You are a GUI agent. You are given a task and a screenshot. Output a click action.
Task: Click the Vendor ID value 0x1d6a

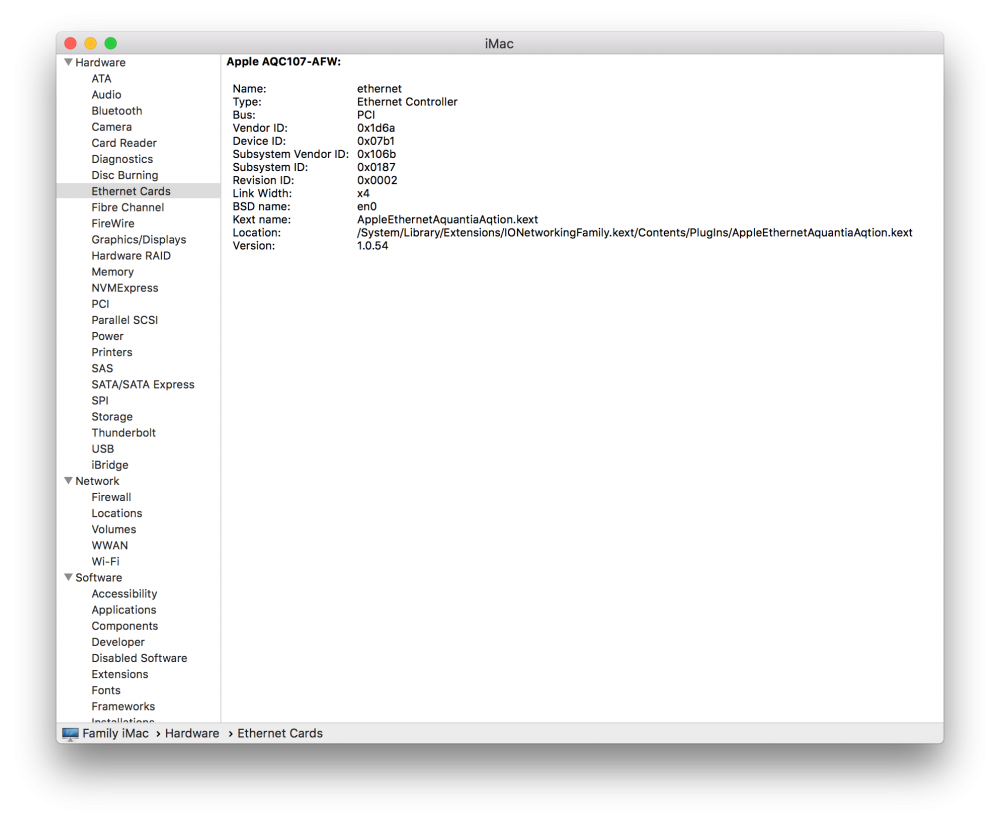(x=376, y=128)
